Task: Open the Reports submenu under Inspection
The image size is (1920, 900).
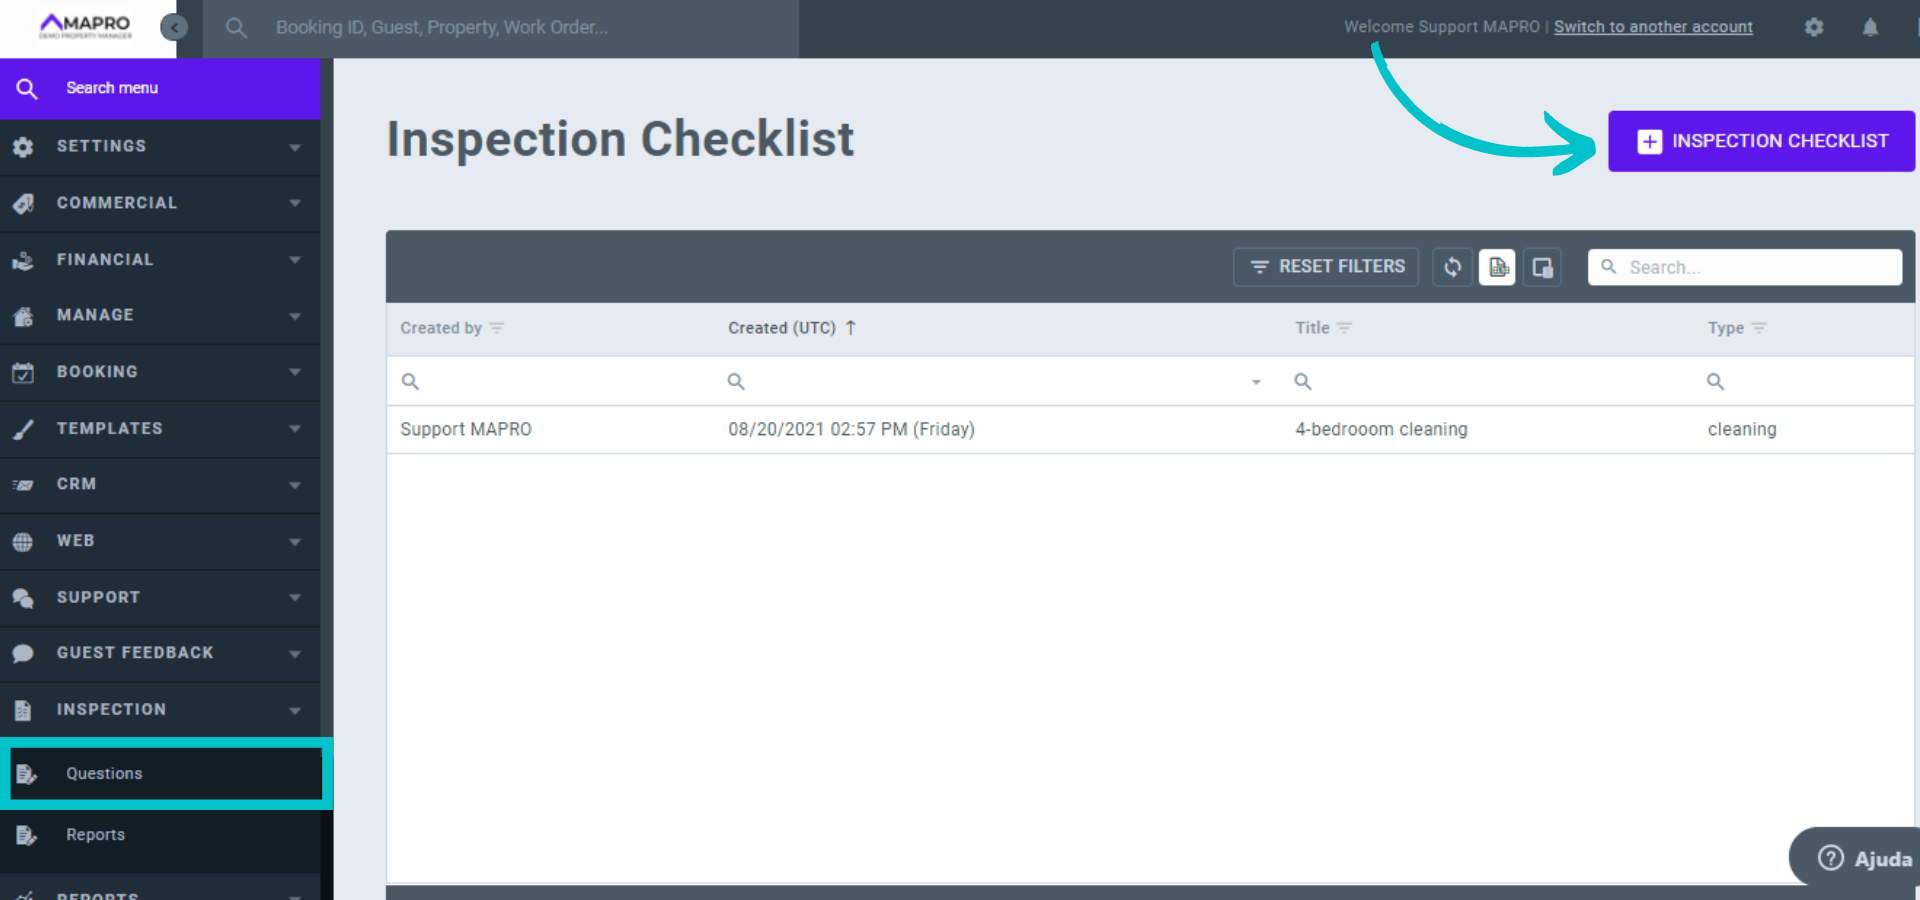Action: 96,835
